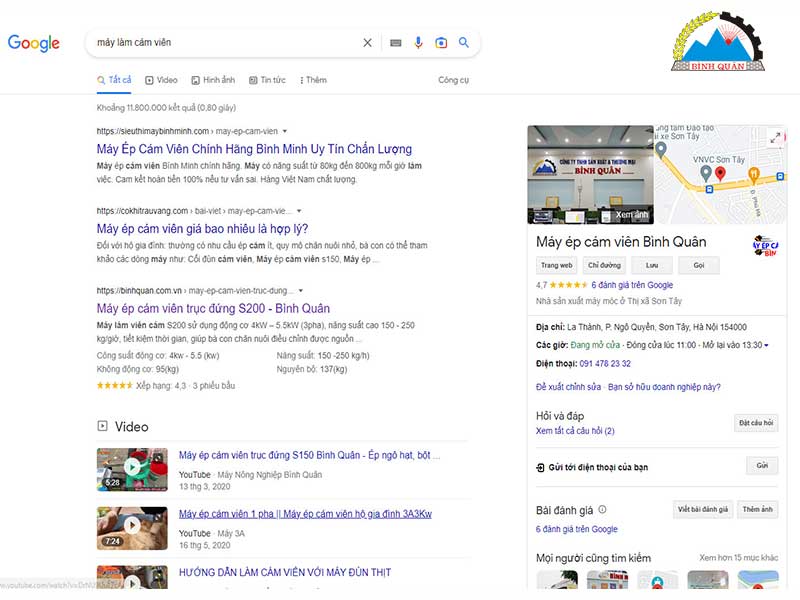Click the red location pin on the map
This screenshot has width=800, height=600.
pos(720,174)
